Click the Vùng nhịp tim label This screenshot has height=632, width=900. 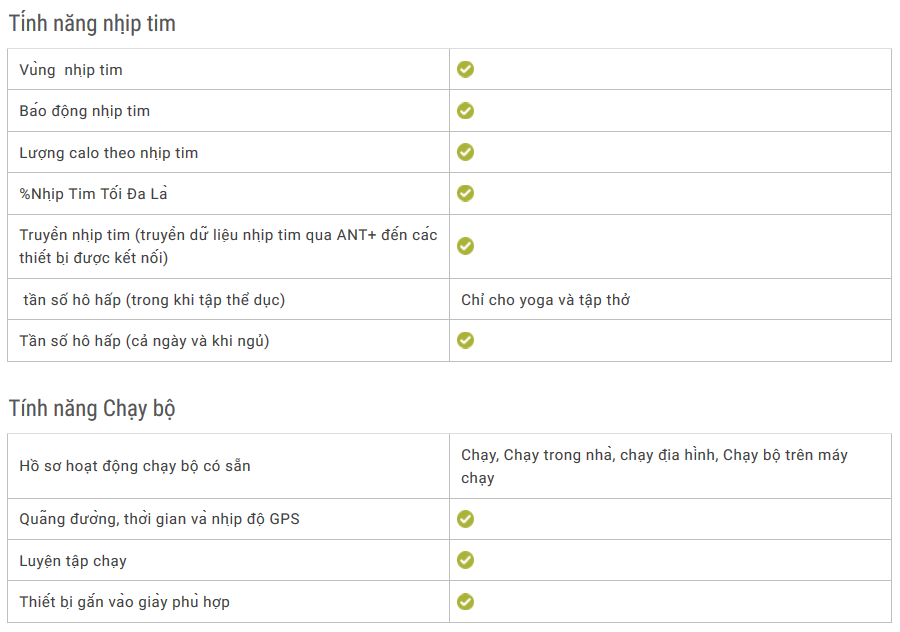[71, 70]
